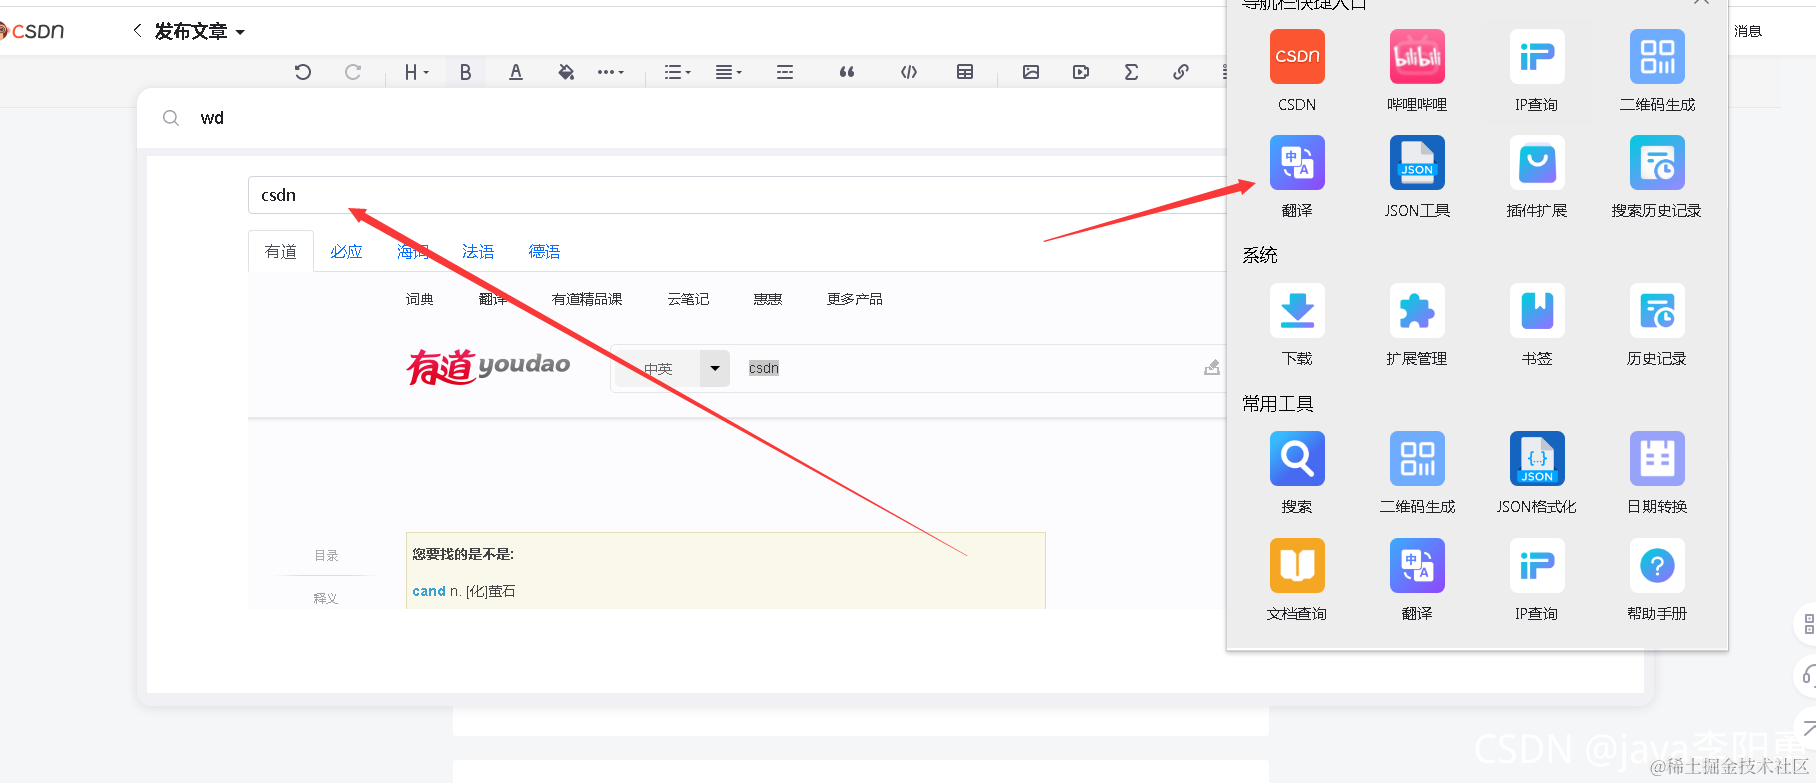The height and width of the screenshot is (783, 1816).
Task: Click the redo icon in editor toolbar
Action: [353, 72]
